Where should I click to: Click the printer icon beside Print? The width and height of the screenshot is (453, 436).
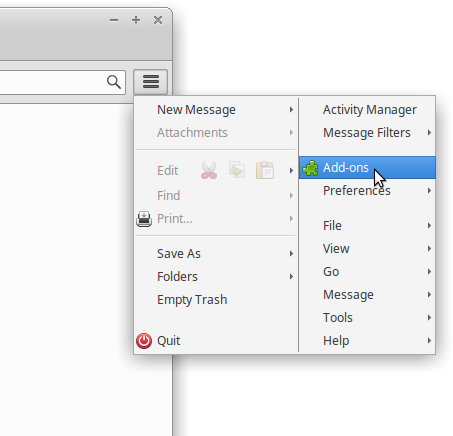click(144, 219)
